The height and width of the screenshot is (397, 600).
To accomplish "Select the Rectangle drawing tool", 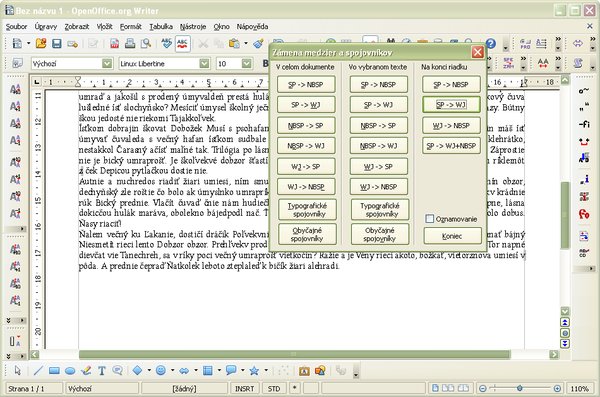I will point(54,370).
